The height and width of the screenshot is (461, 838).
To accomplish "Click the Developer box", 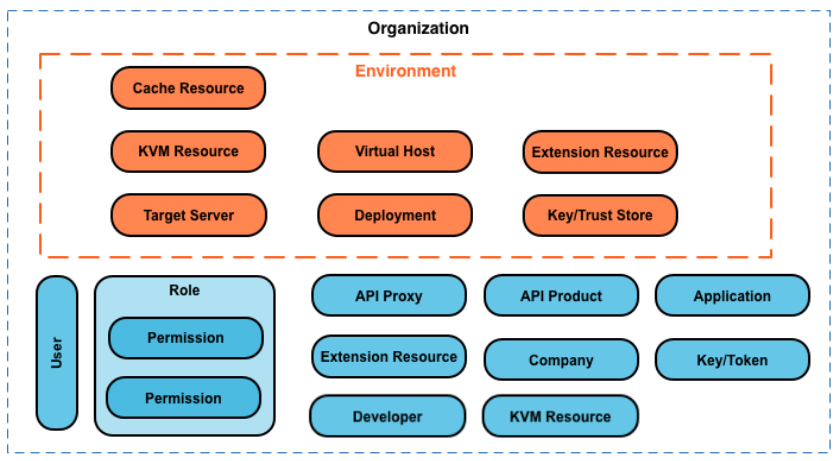I will click(x=387, y=416).
